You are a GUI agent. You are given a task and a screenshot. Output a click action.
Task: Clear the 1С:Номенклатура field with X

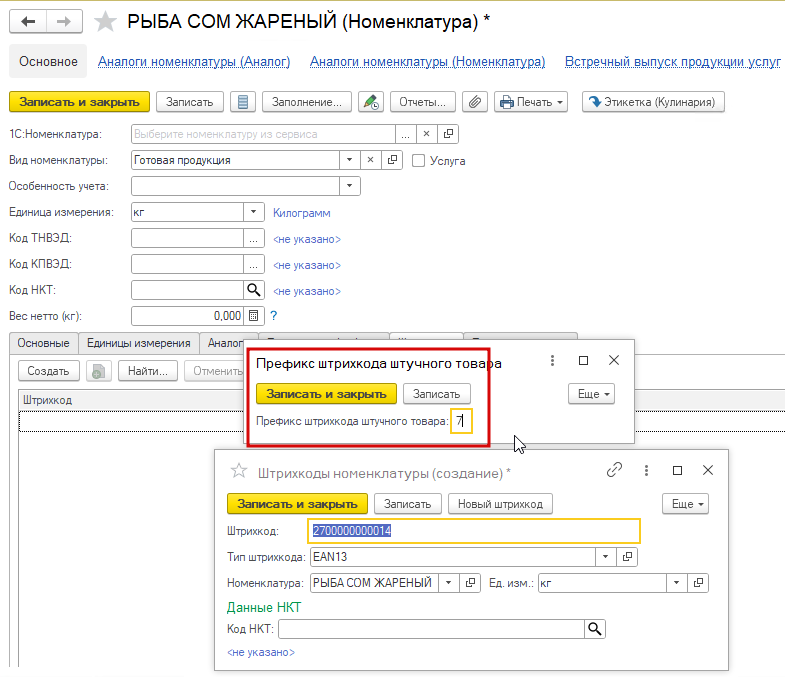pyautogui.click(x=427, y=134)
